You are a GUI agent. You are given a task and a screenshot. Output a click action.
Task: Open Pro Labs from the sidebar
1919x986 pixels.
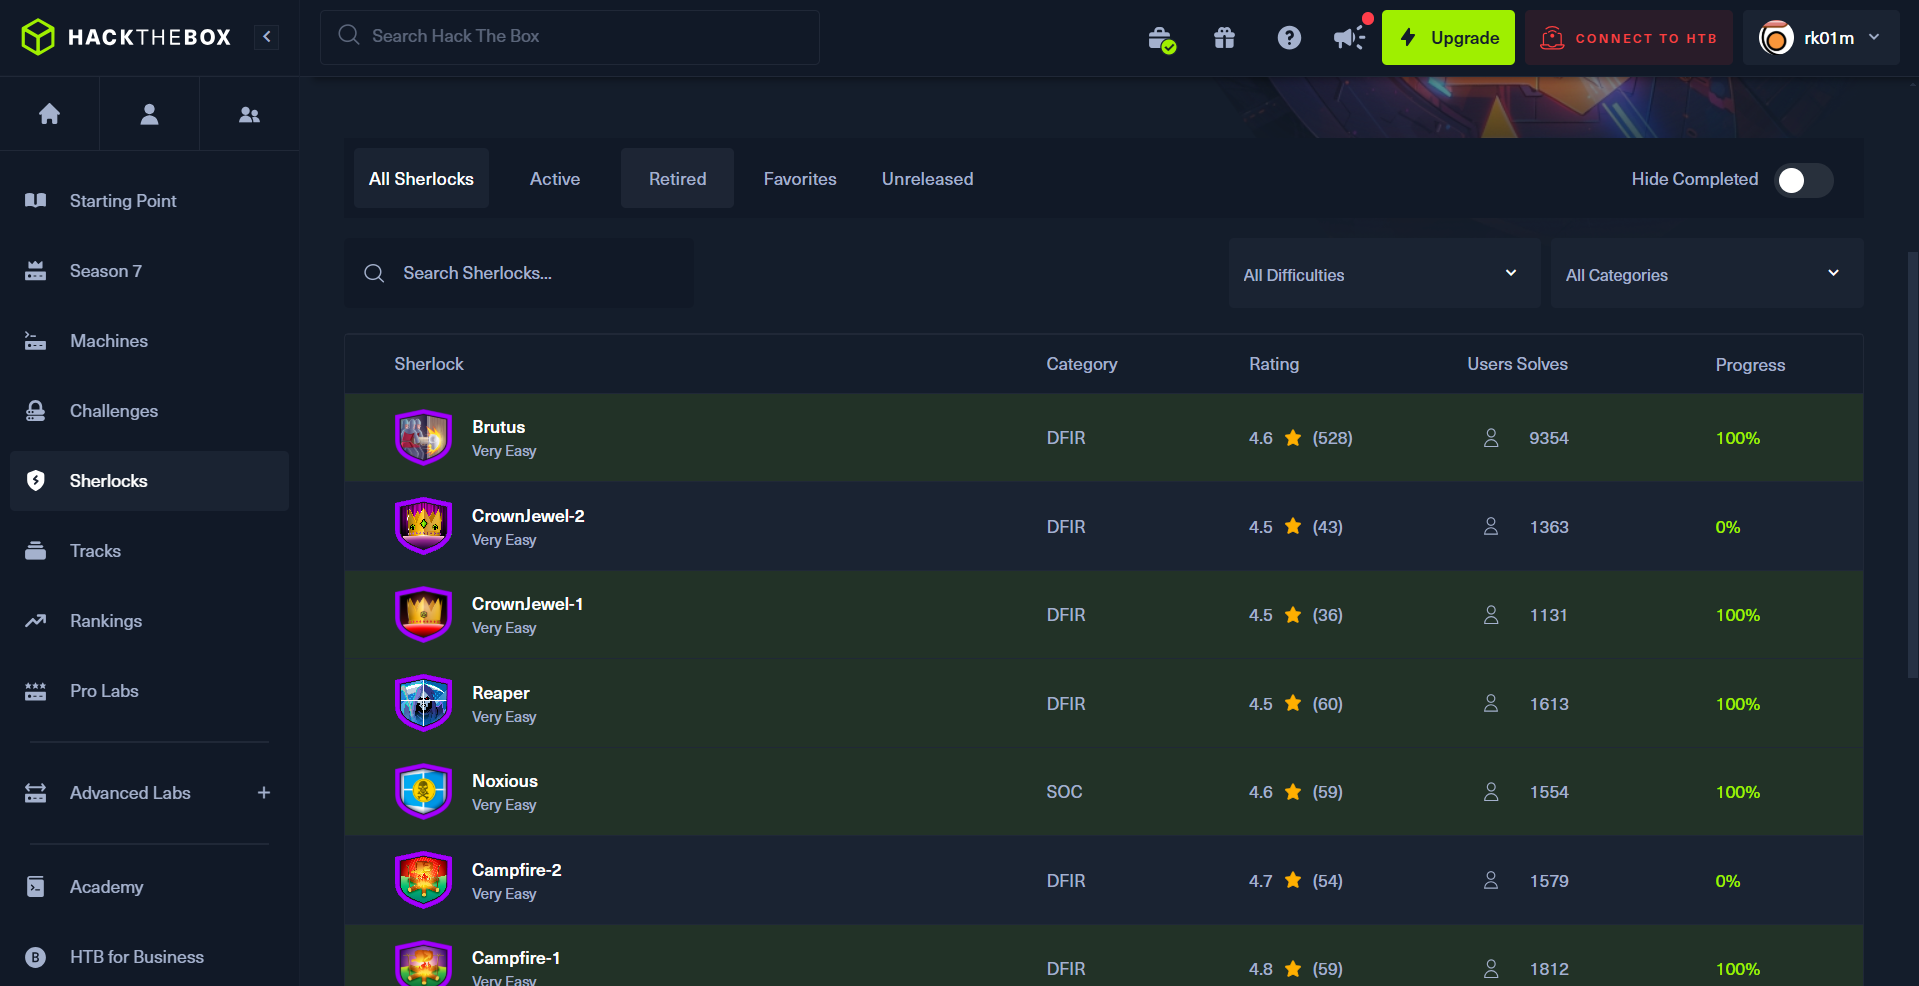[149, 691]
